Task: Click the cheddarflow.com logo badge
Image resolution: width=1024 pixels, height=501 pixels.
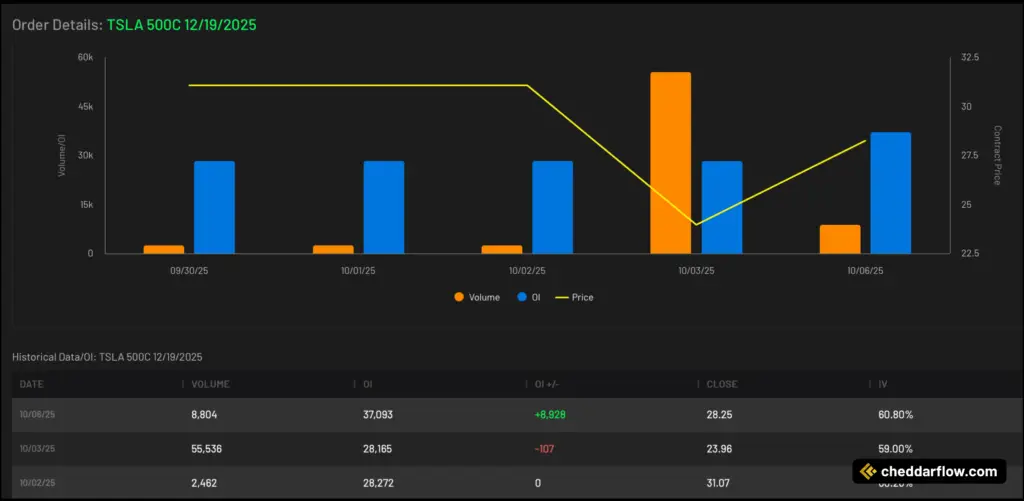Action: coord(929,471)
